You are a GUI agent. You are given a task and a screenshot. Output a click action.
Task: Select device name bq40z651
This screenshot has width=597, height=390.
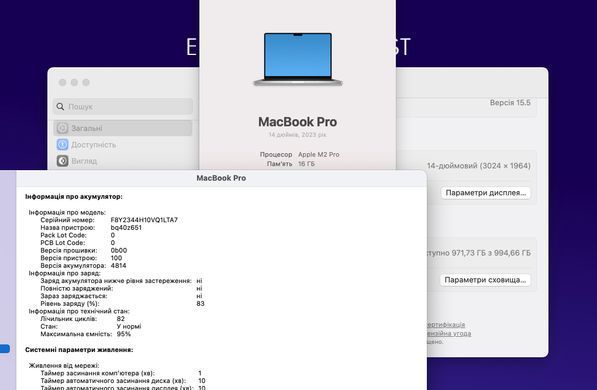126,227
